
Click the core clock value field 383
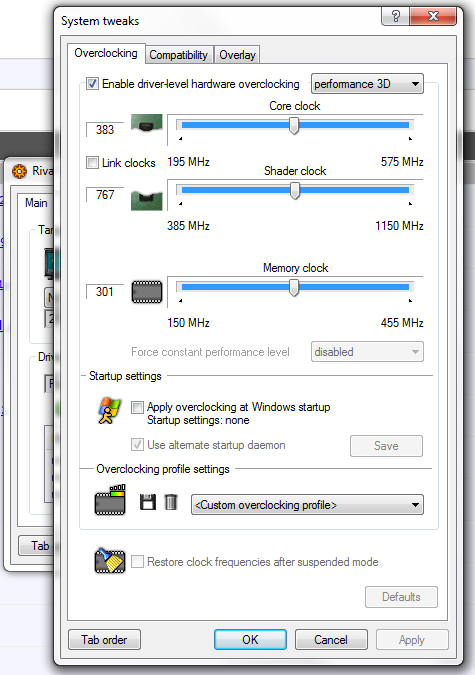[105, 130]
